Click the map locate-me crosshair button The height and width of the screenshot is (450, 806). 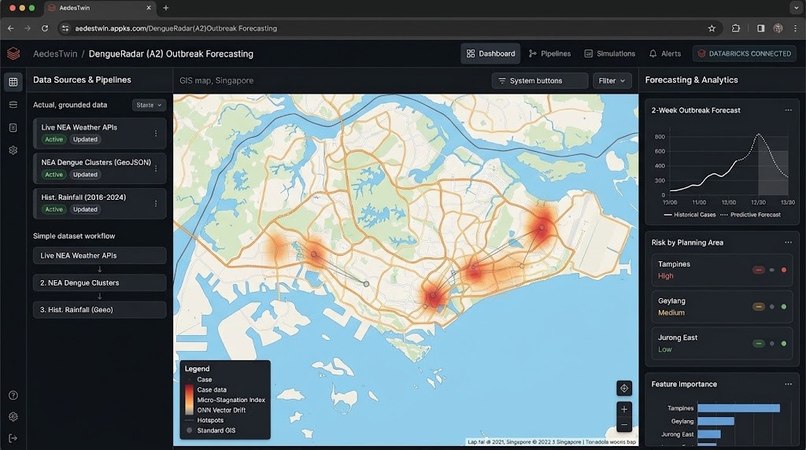[x=624, y=388]
